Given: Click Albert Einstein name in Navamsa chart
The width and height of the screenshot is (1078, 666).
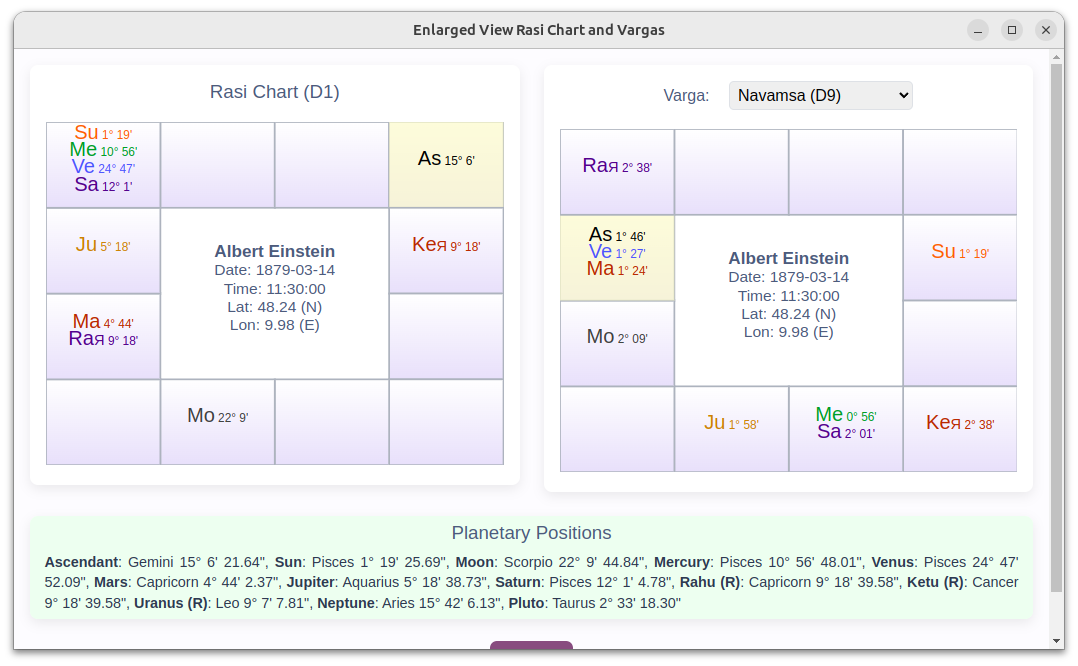Looking at the screenshot, I should [x=789, y=258].
